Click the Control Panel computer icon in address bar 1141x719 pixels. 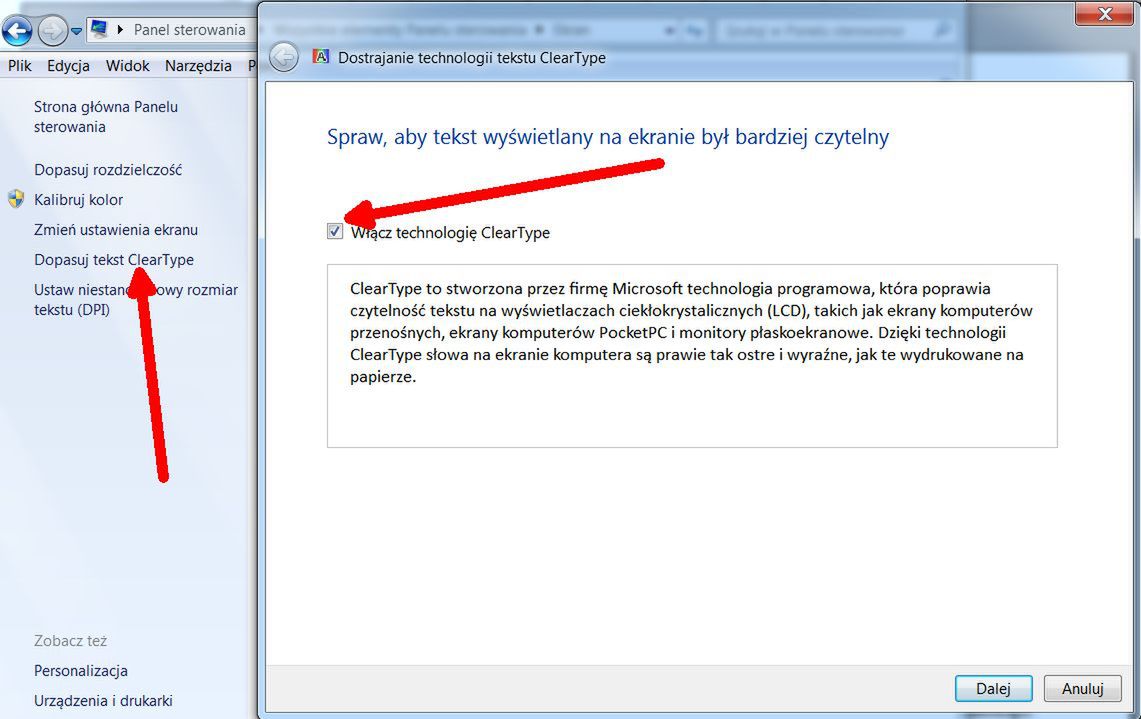click(x=99, y=29)
